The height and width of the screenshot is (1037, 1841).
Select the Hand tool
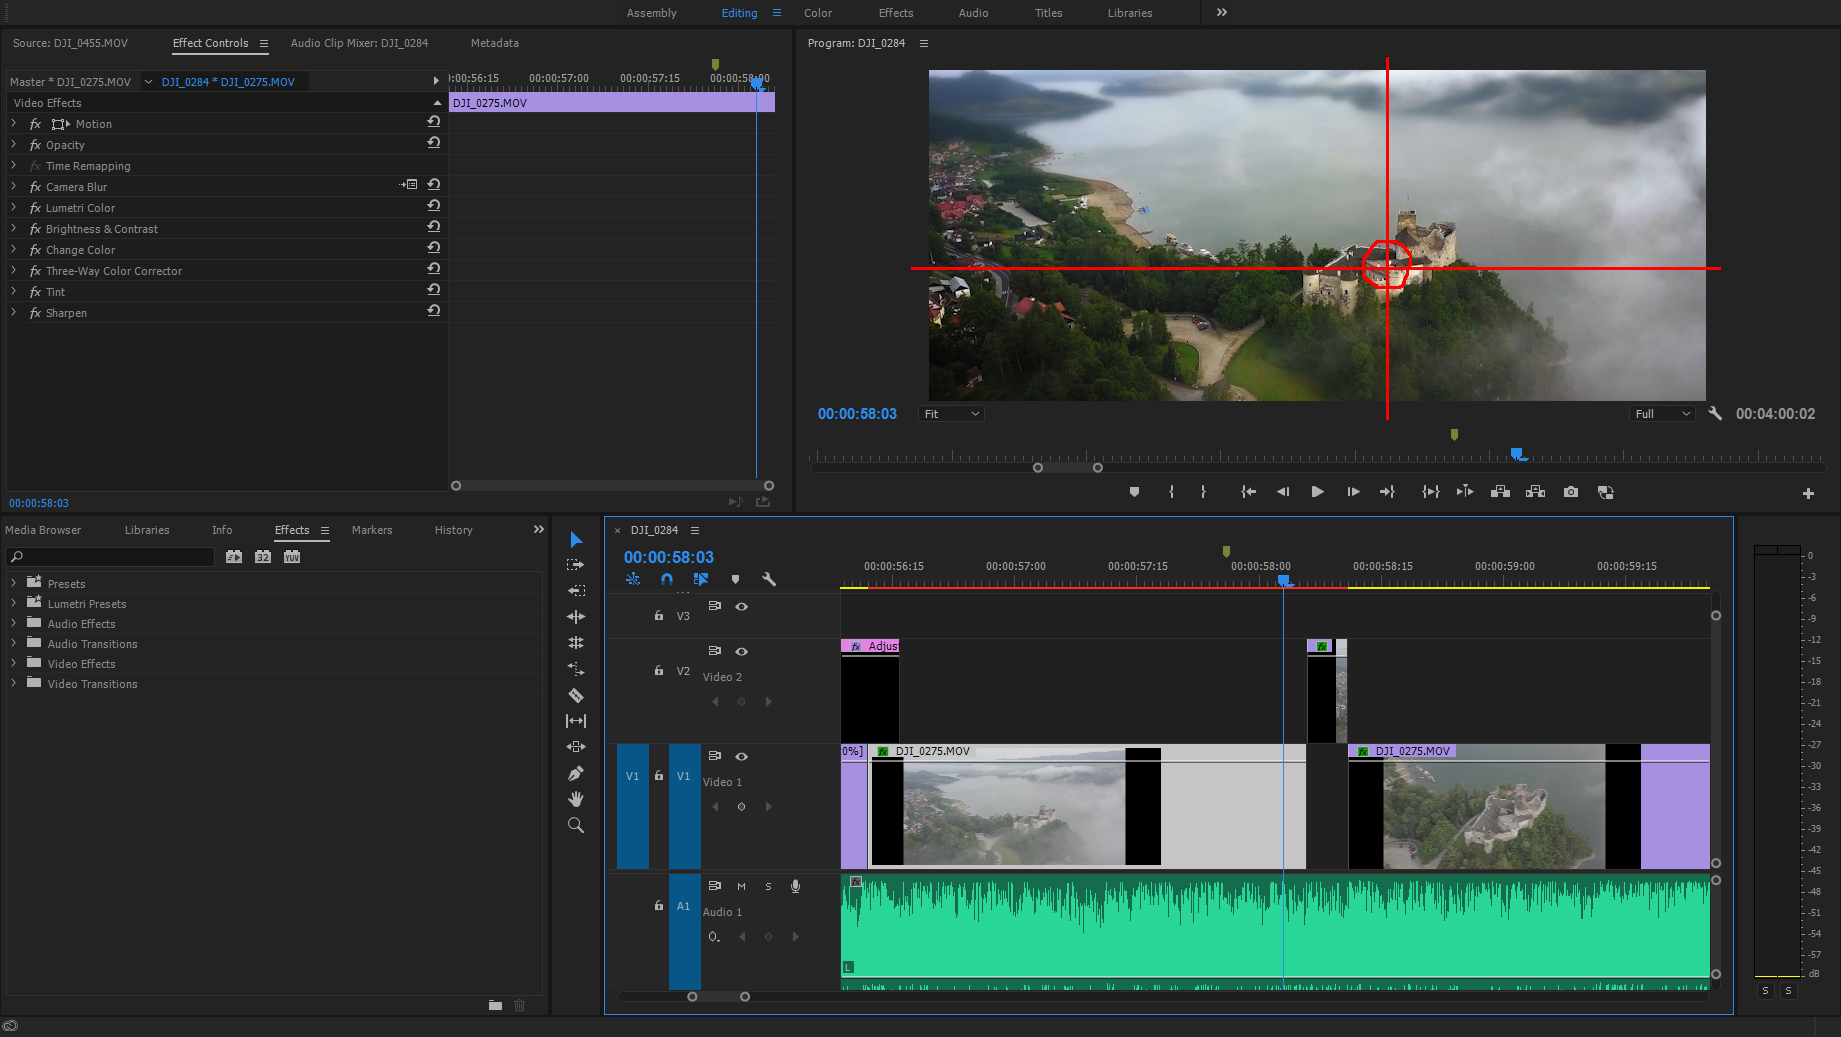pyautogui.click(x=576, y=799)
